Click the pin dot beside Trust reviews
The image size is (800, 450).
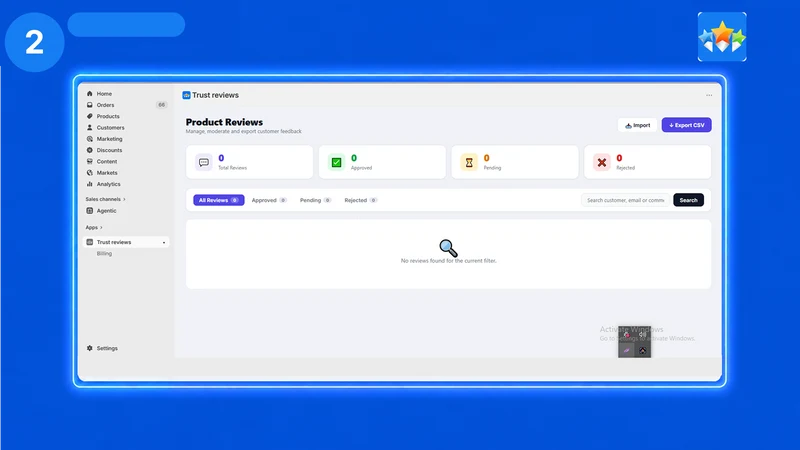pos(164,243)
